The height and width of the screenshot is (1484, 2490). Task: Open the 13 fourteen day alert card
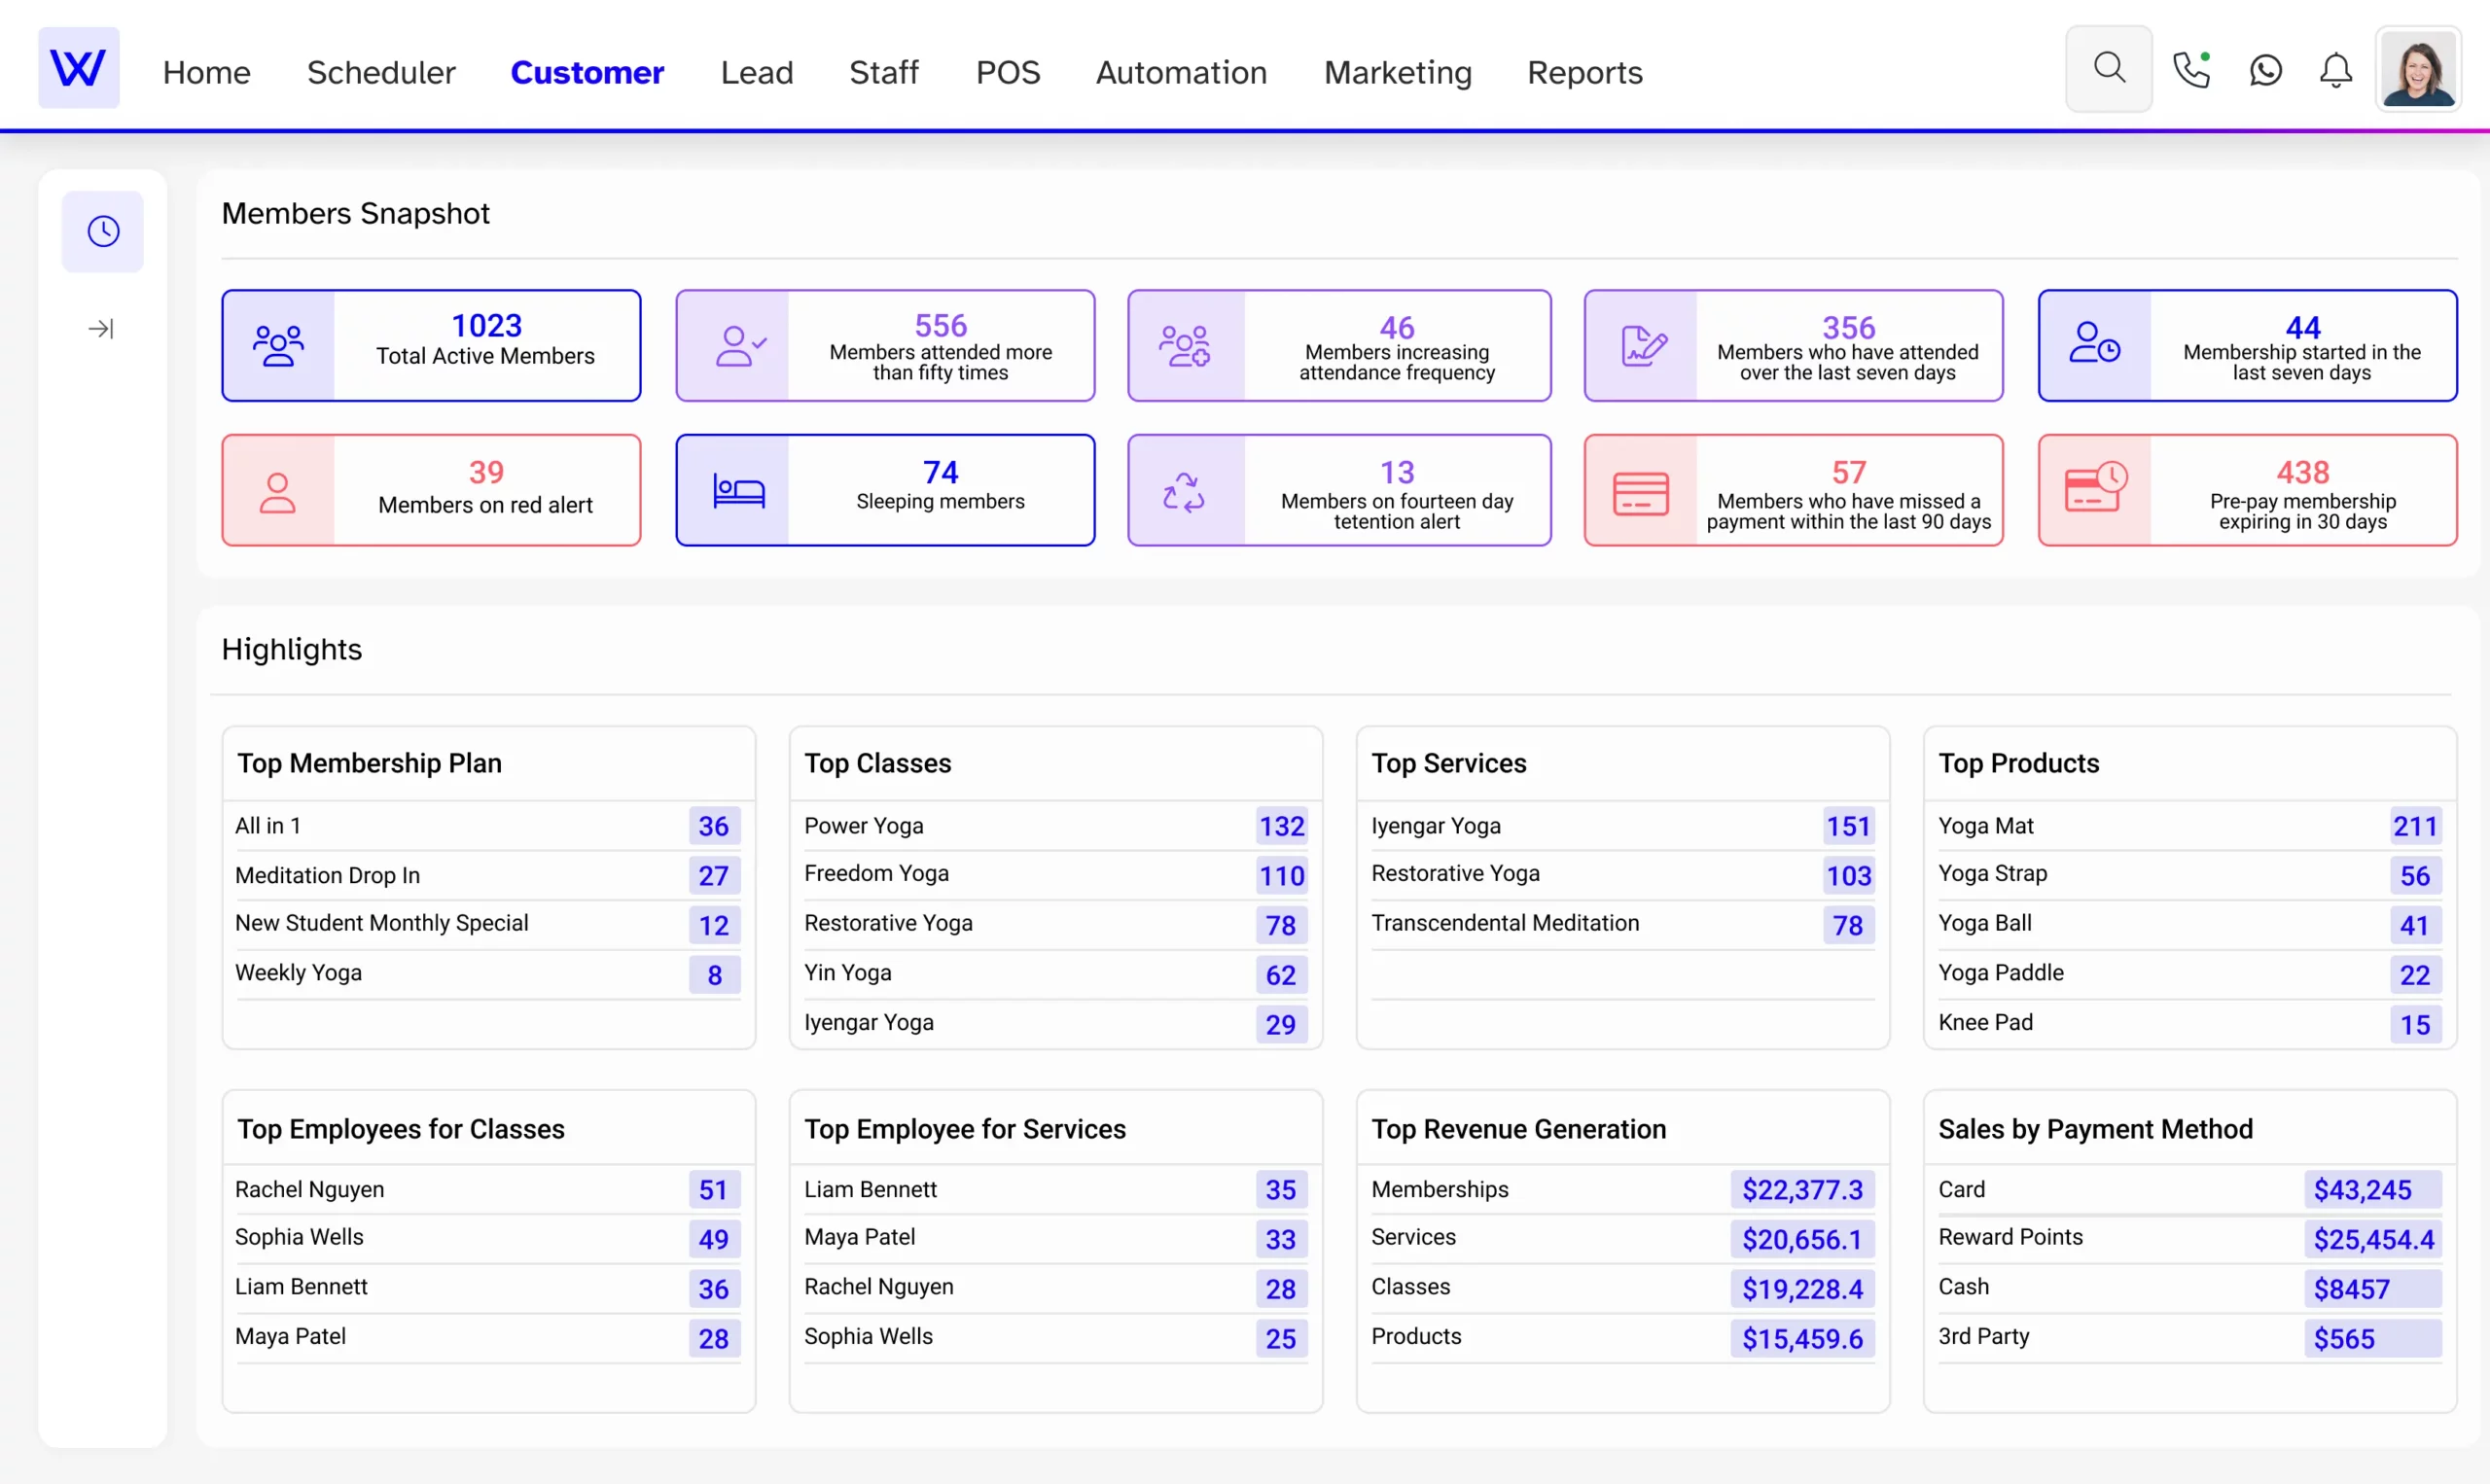[1339, 490]
